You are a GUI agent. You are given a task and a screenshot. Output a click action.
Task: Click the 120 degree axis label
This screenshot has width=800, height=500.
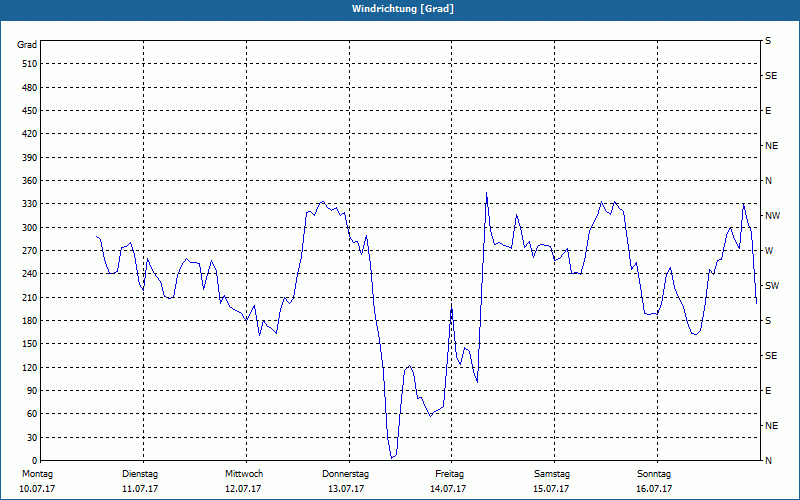click(x=30, y=367)
